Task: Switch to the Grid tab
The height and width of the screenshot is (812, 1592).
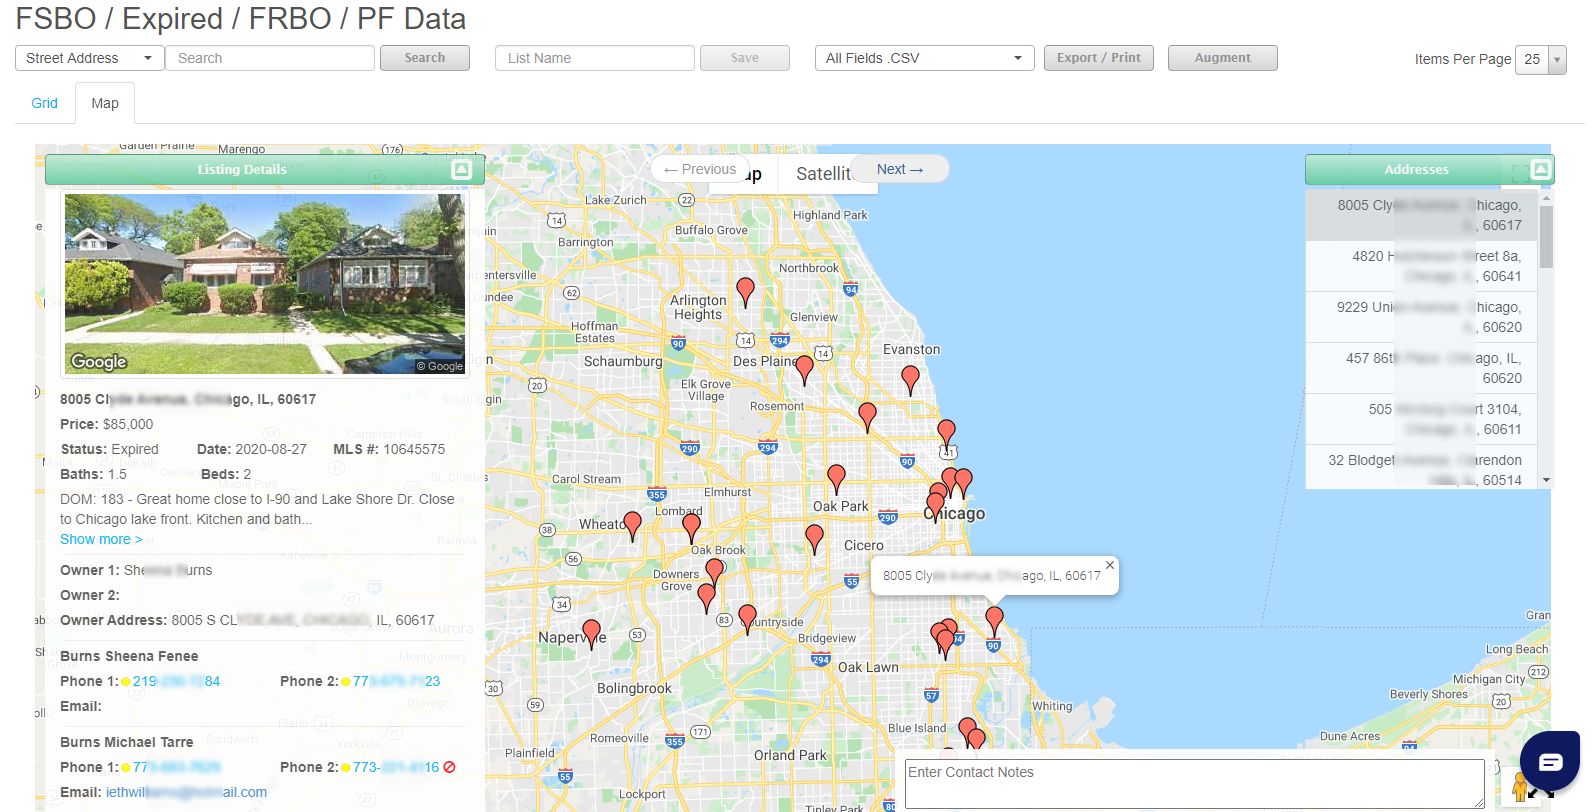Action: point(44,103)
